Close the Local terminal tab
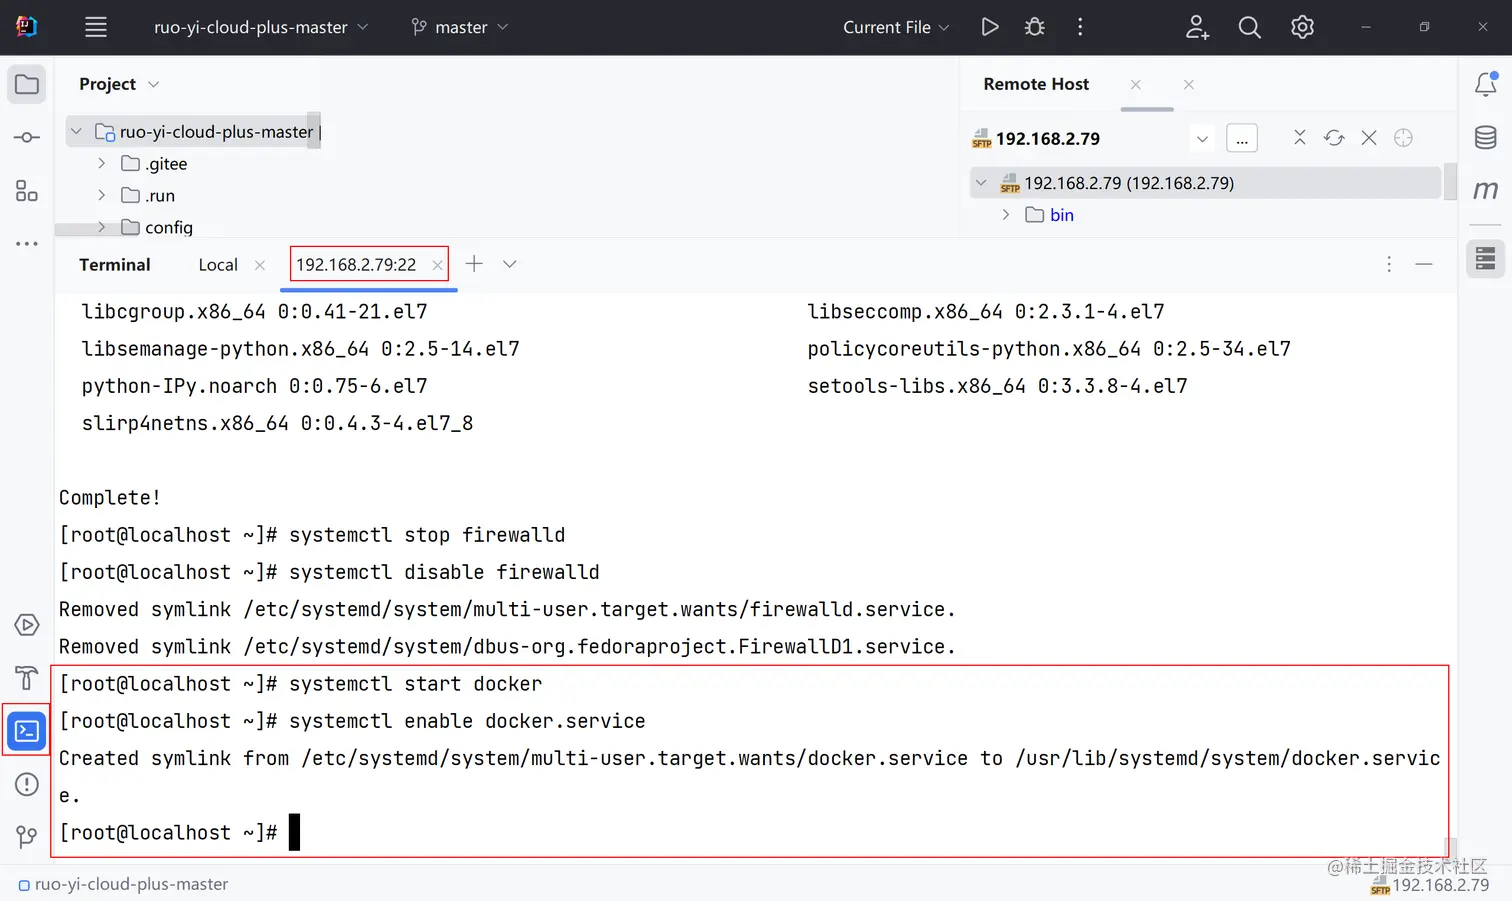The image size is (1512, 901). pos(260,265)
